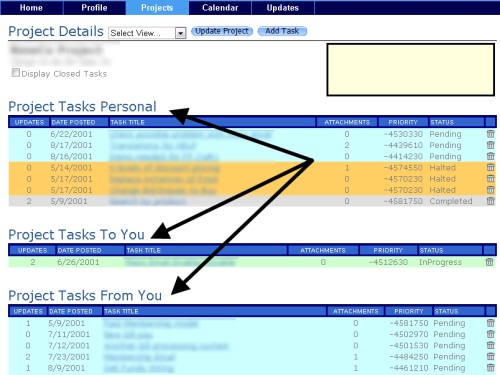Click Attachments header in Project Tasks To You
500x375 pixels.
coord(323,250)
